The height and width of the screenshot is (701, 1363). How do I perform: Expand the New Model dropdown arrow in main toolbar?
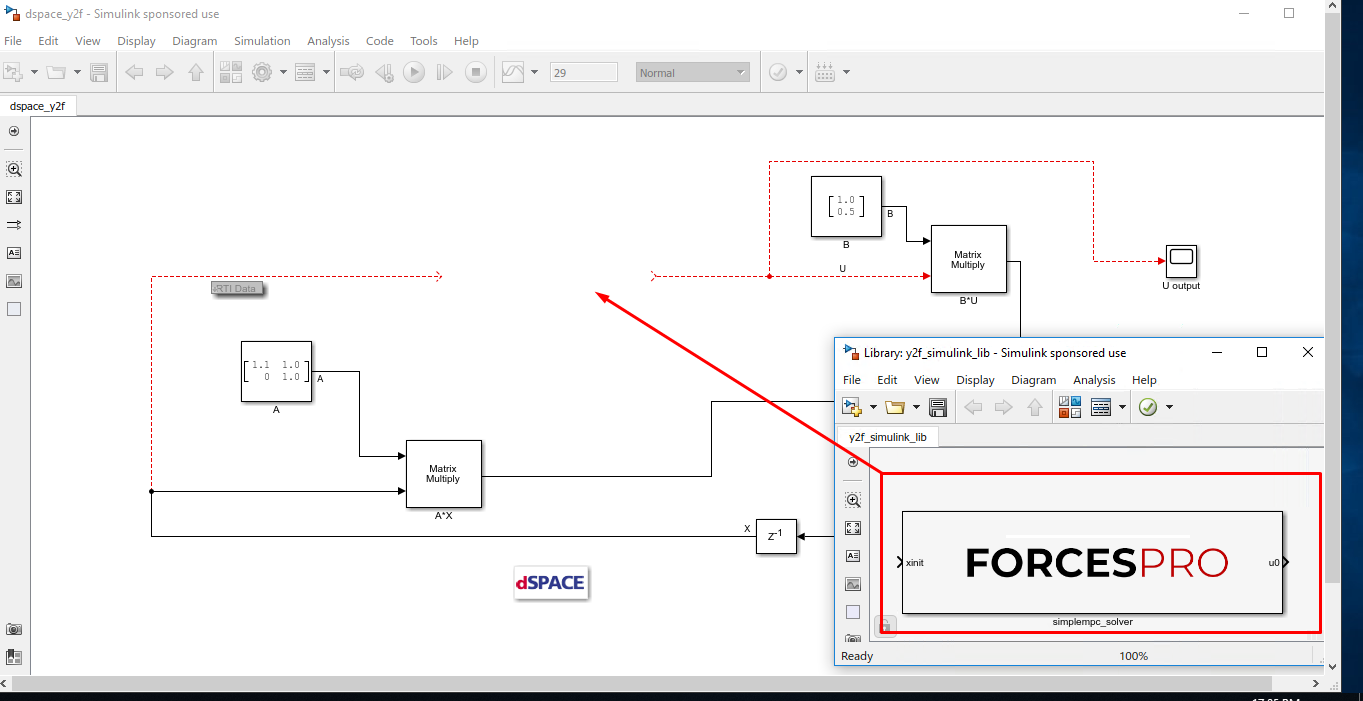click(34, 72)
